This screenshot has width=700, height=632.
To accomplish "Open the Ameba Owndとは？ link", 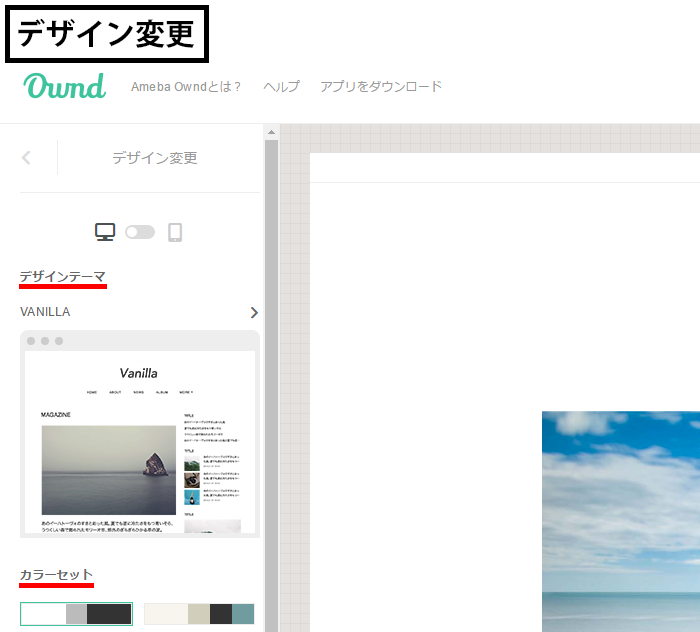I will coord(186,87).
